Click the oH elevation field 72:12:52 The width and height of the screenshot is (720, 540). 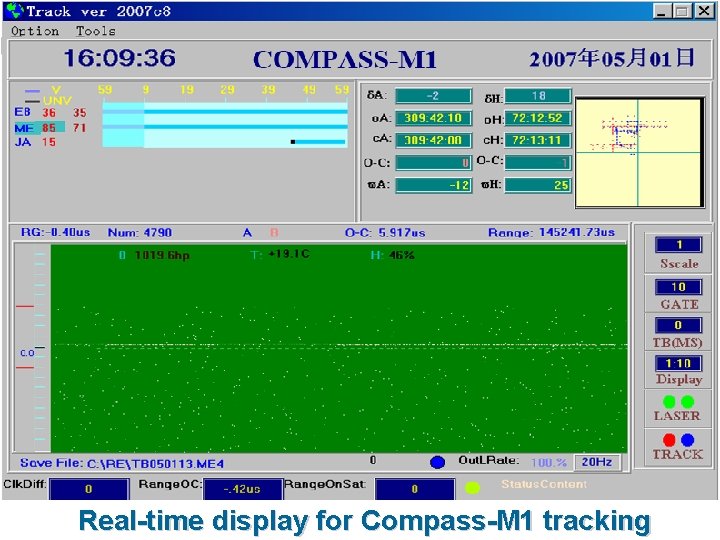pos(538,118)
